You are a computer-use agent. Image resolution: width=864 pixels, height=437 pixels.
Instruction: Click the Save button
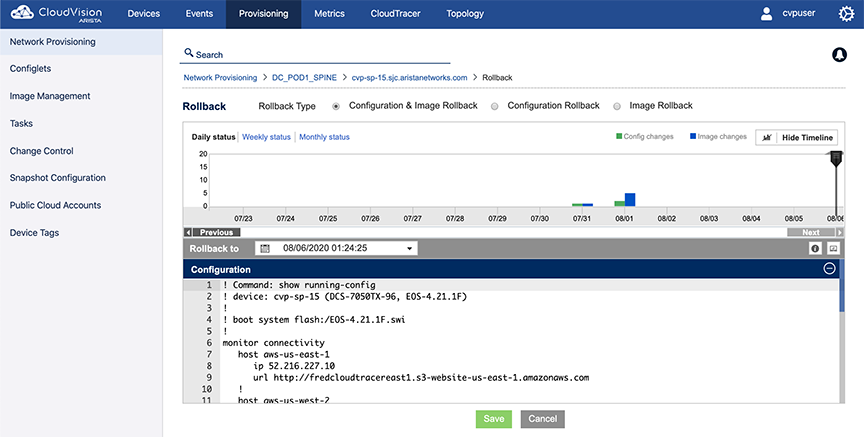click(x=494, y=419)
